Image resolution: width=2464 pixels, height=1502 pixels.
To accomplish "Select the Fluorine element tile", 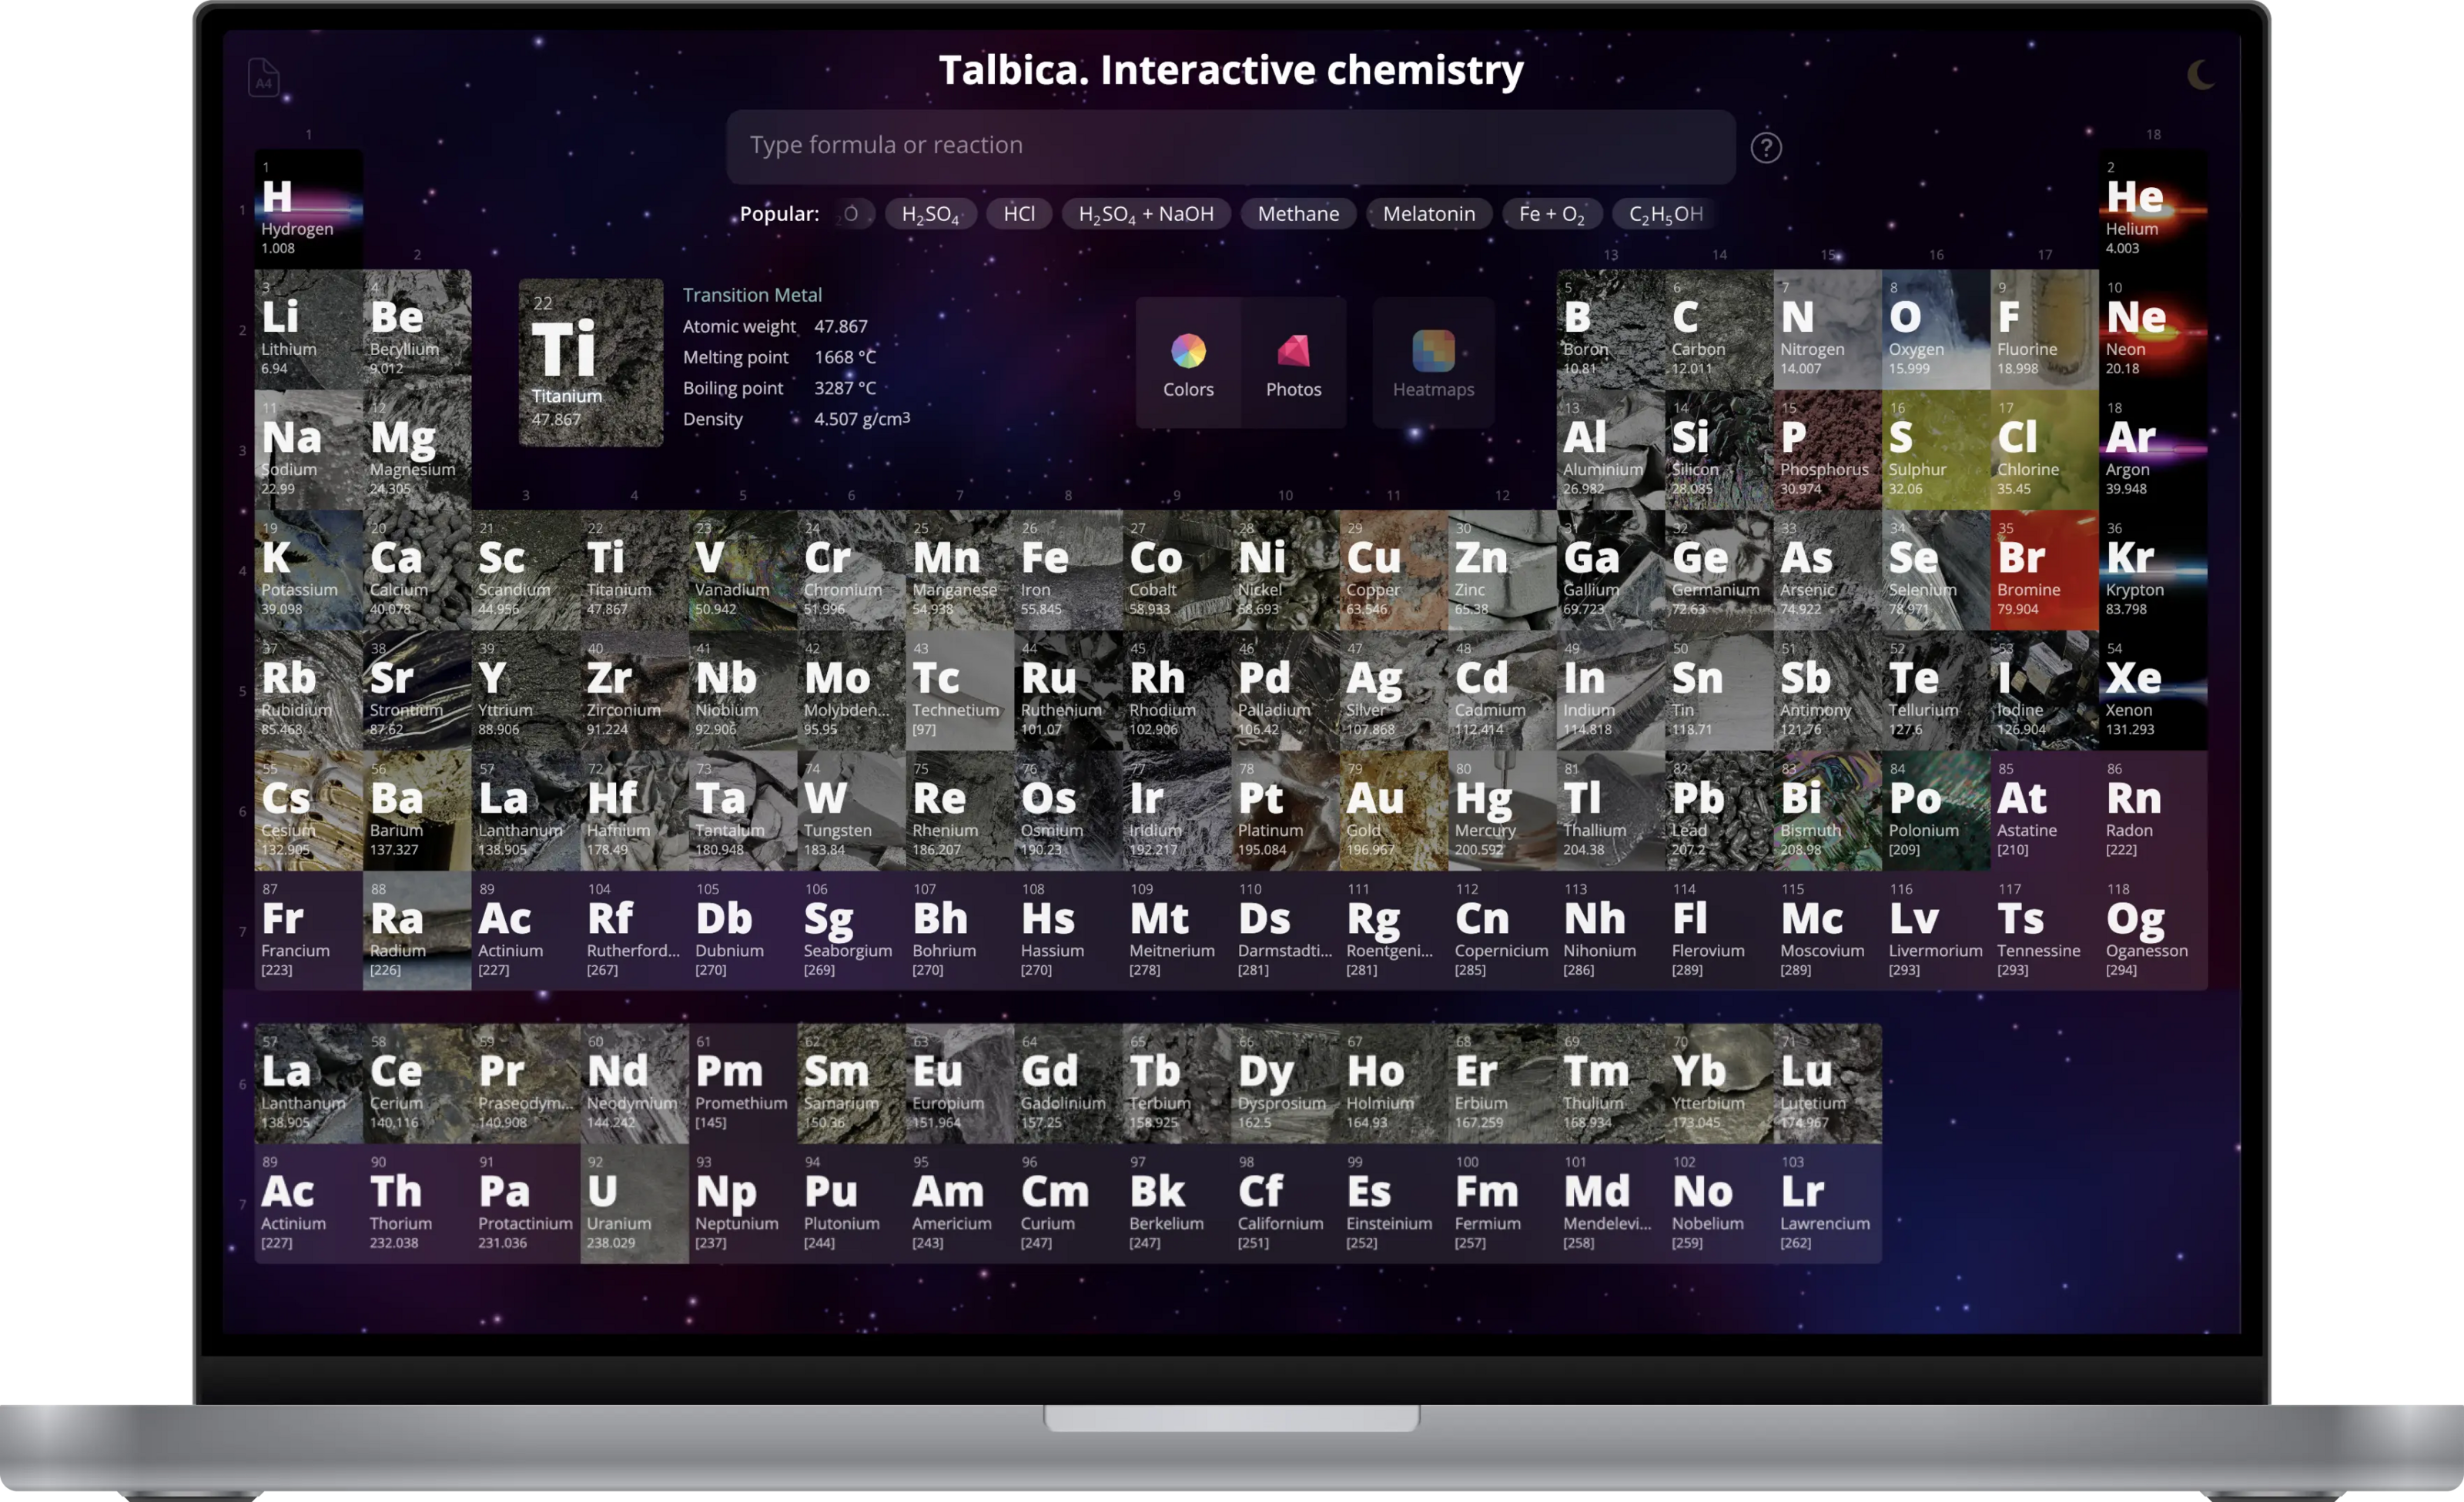I will (x=2044, y=329).
